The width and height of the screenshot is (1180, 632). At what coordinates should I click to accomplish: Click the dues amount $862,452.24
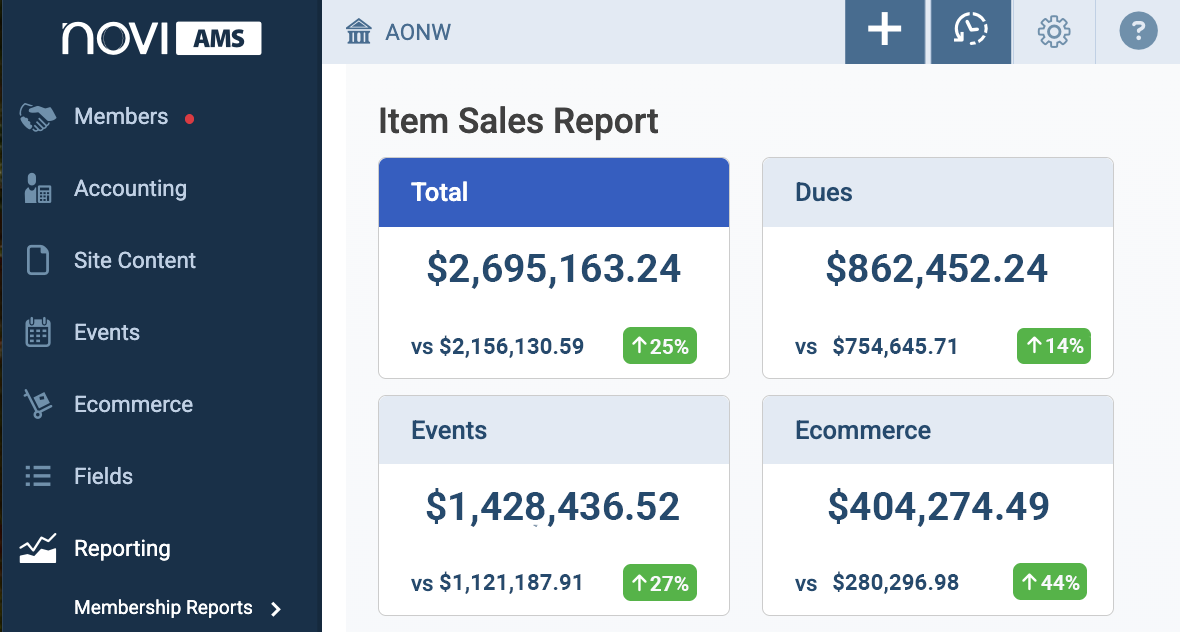point(937,269)
